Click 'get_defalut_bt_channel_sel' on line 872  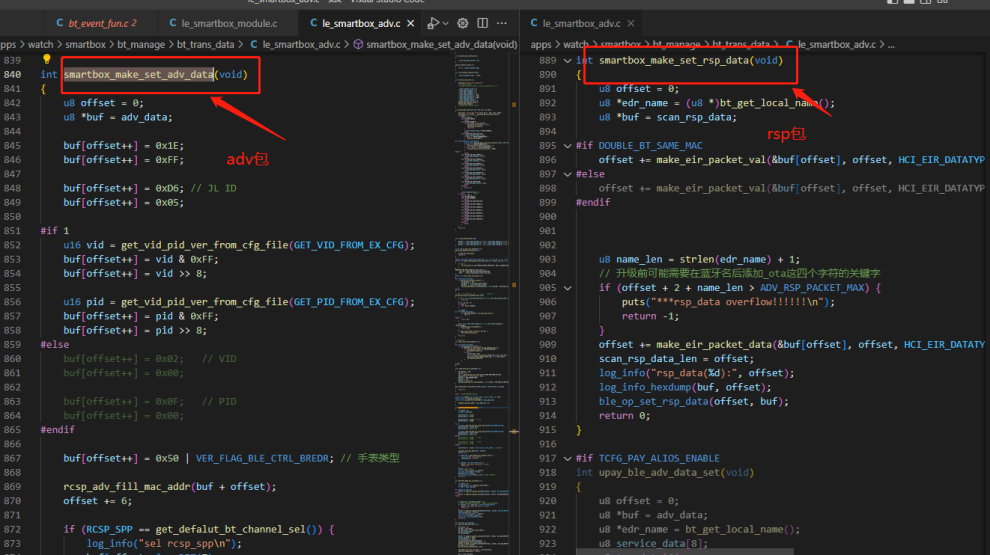[230, 529]
